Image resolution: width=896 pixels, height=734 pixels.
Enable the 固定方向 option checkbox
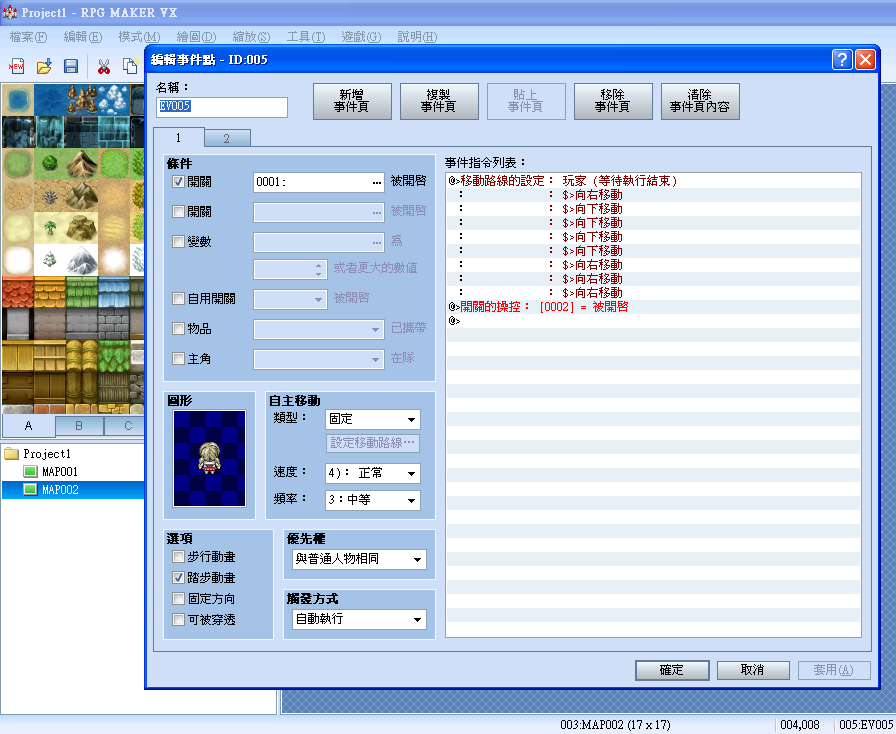178,599
